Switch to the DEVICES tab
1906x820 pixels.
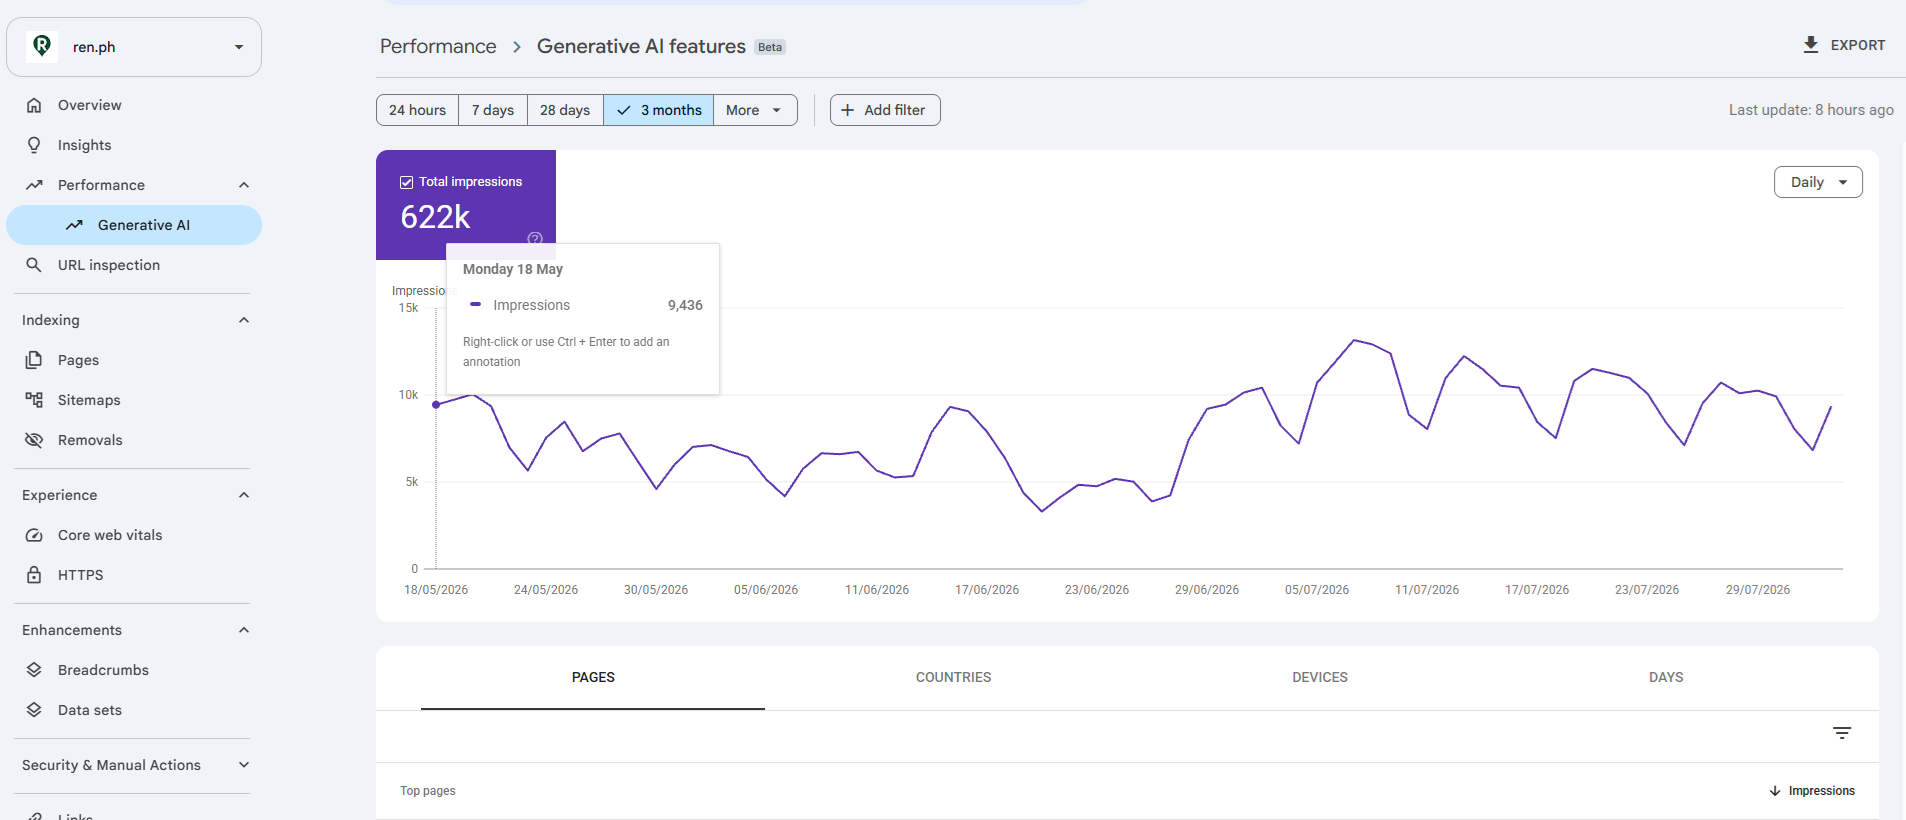pyautogui.click(x=1320, y=677)
